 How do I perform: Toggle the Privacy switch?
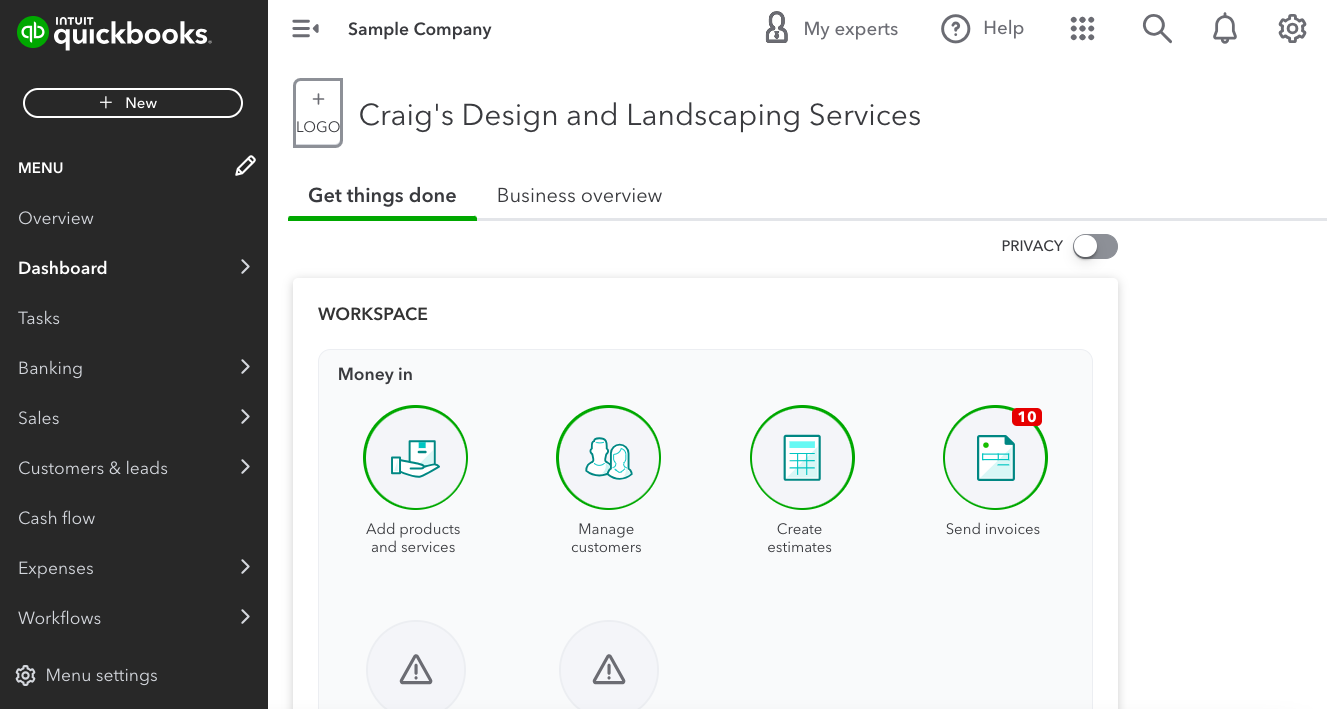[x=1095, y=246]
